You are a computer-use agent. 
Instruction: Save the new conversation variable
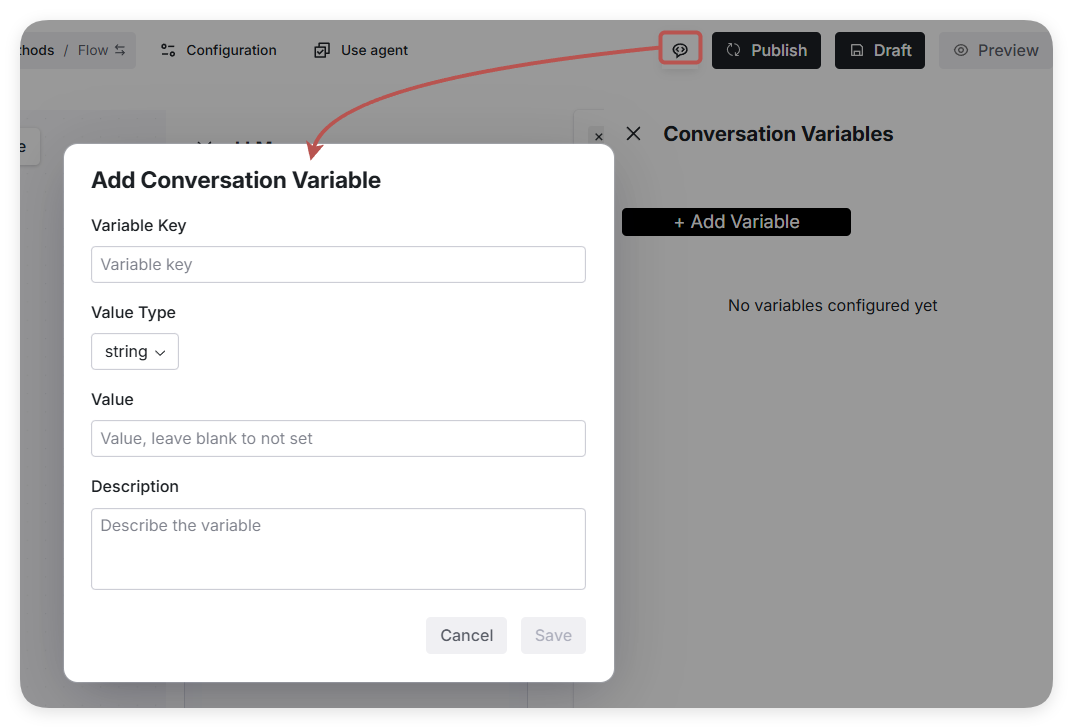[553, 636]
